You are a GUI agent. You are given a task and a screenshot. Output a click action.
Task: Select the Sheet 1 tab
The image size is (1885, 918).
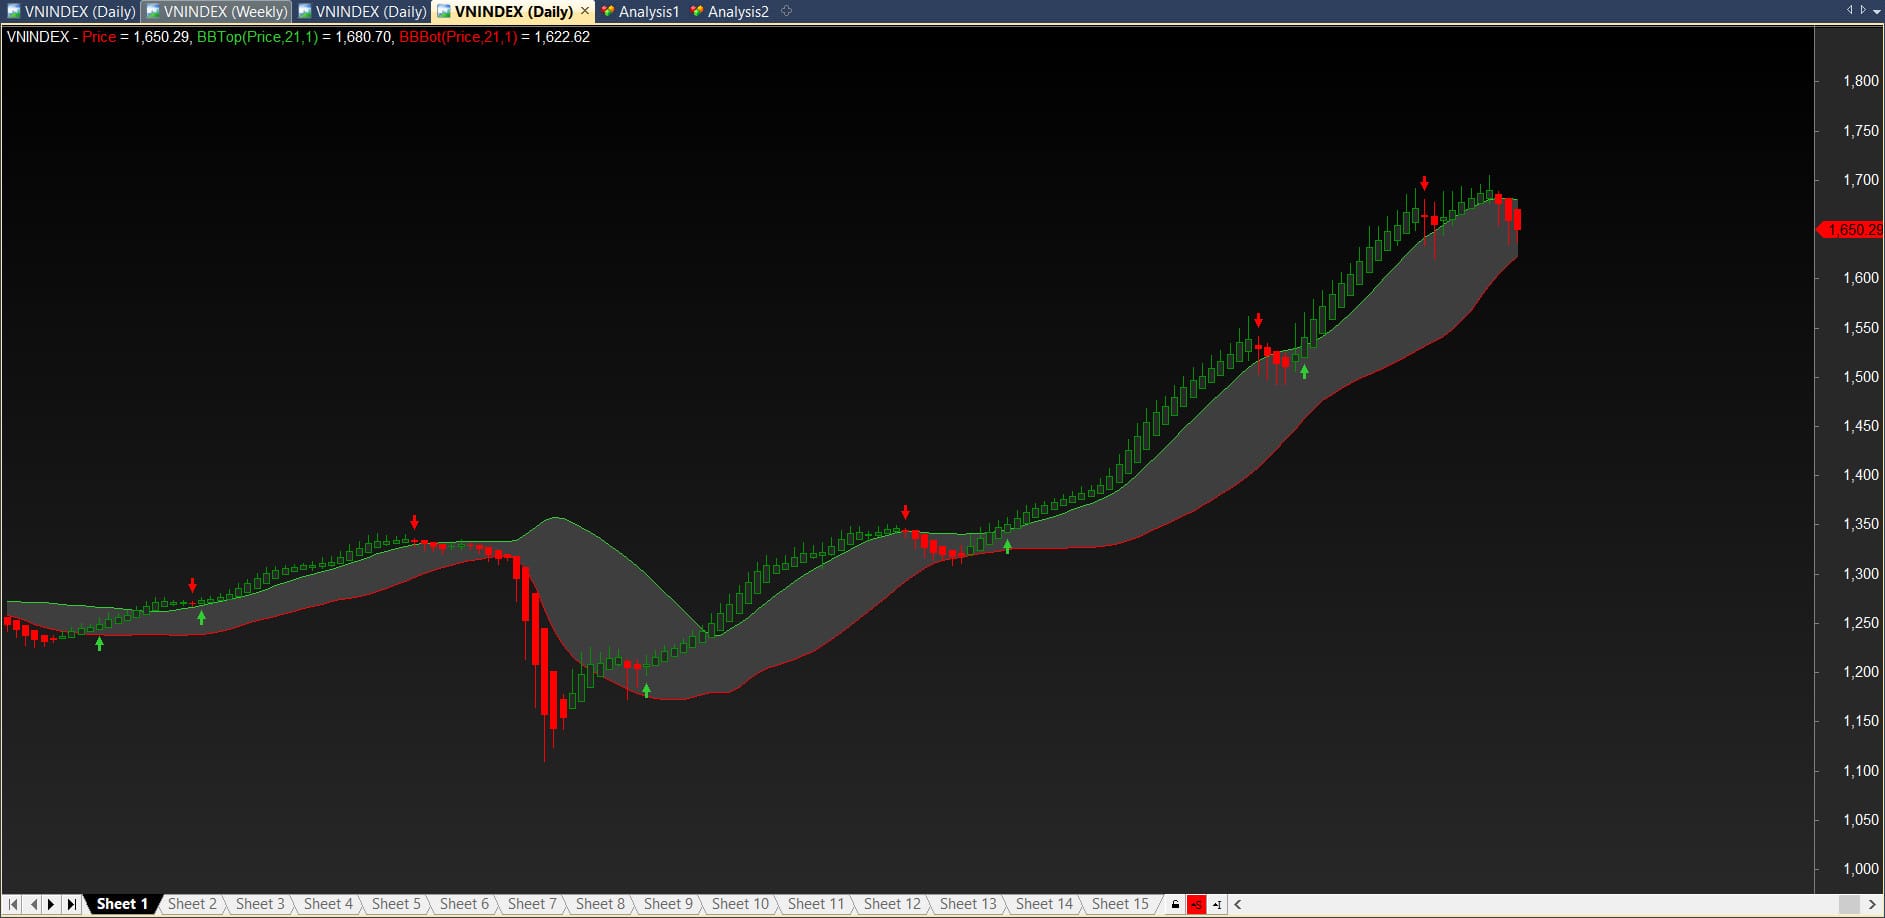point(122,904)
